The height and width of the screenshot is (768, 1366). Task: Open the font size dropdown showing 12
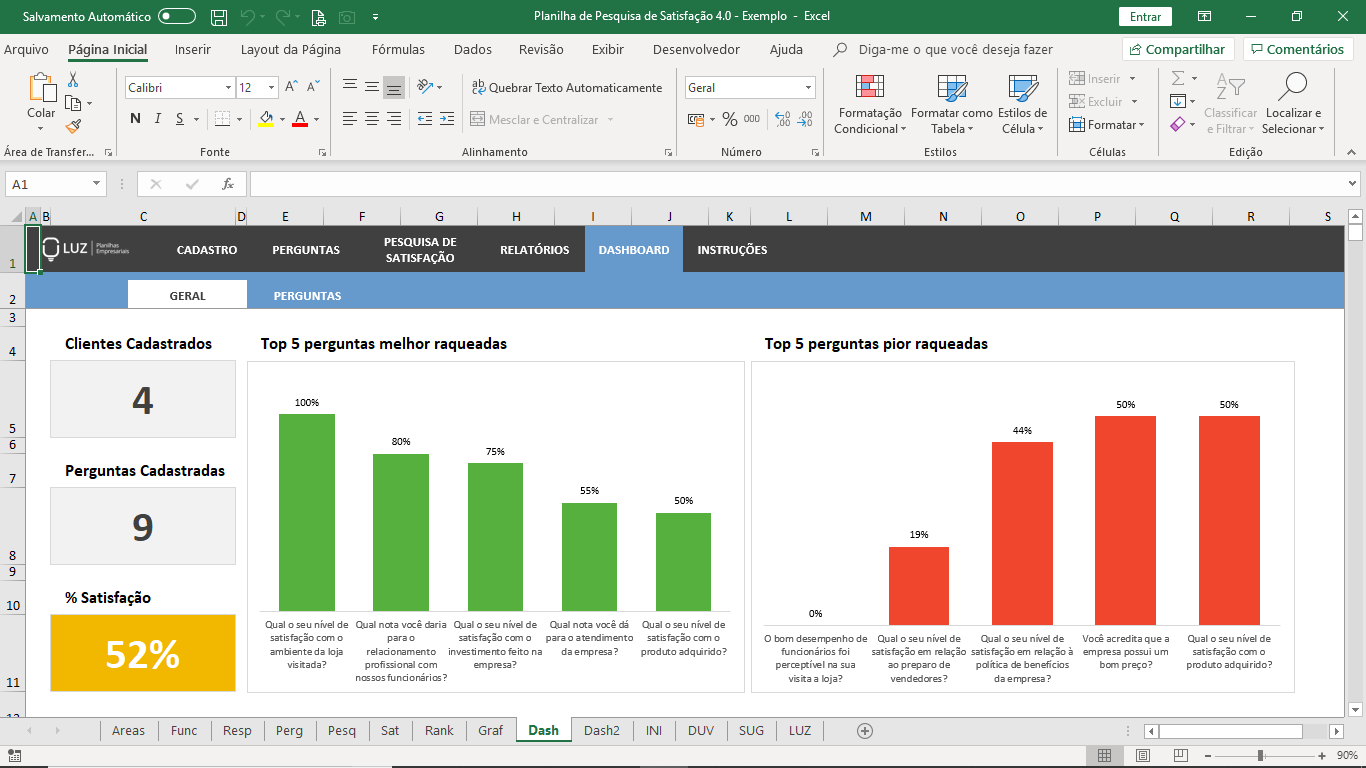click(272, 88)
